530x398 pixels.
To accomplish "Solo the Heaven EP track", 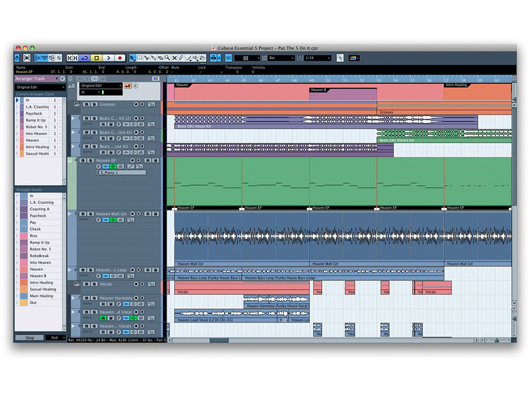I will 90,161.
